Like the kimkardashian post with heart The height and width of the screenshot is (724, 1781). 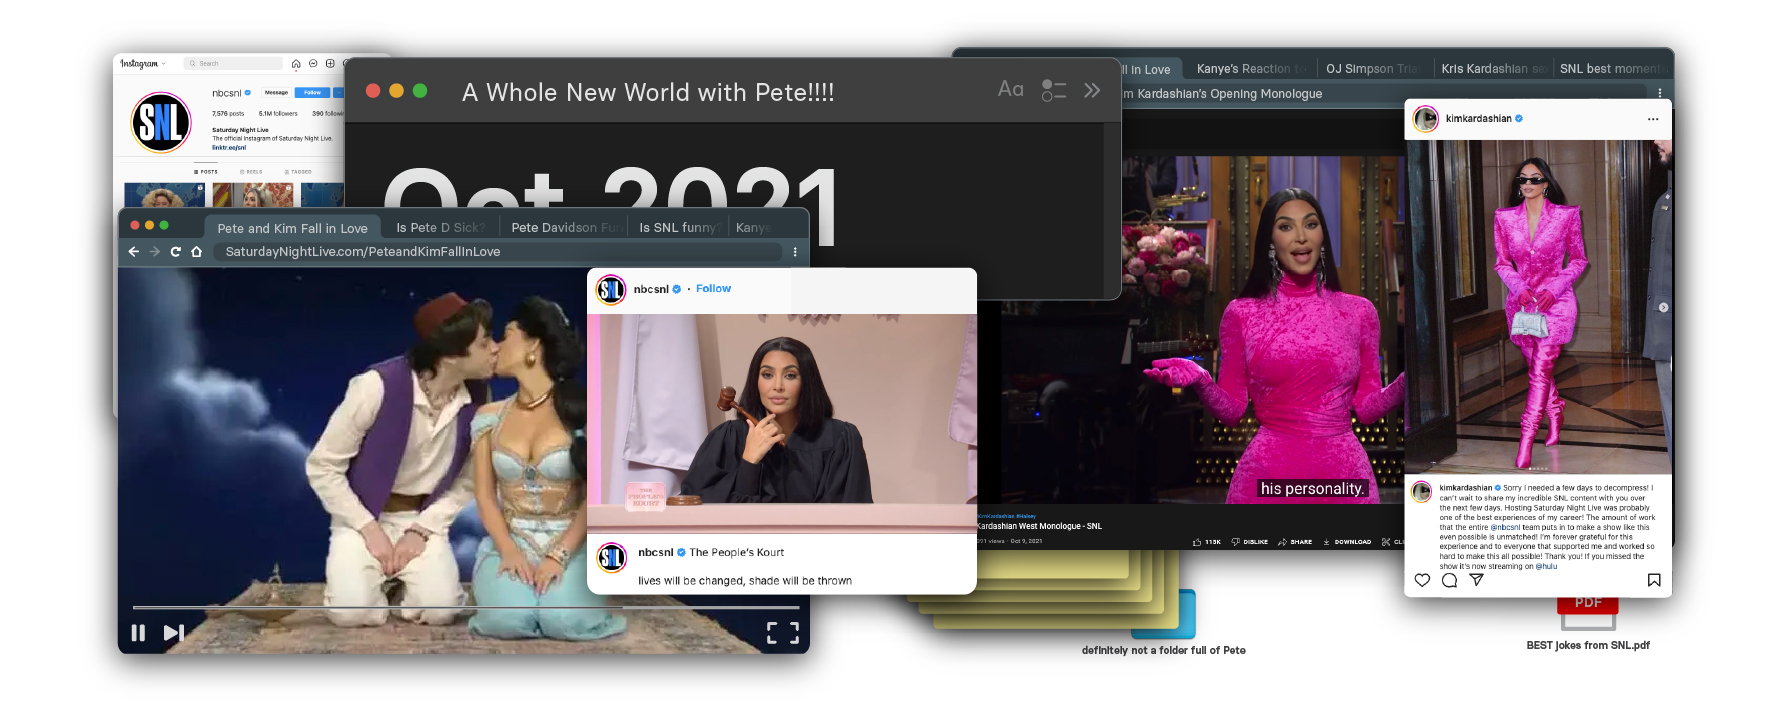click(1422, 580)
